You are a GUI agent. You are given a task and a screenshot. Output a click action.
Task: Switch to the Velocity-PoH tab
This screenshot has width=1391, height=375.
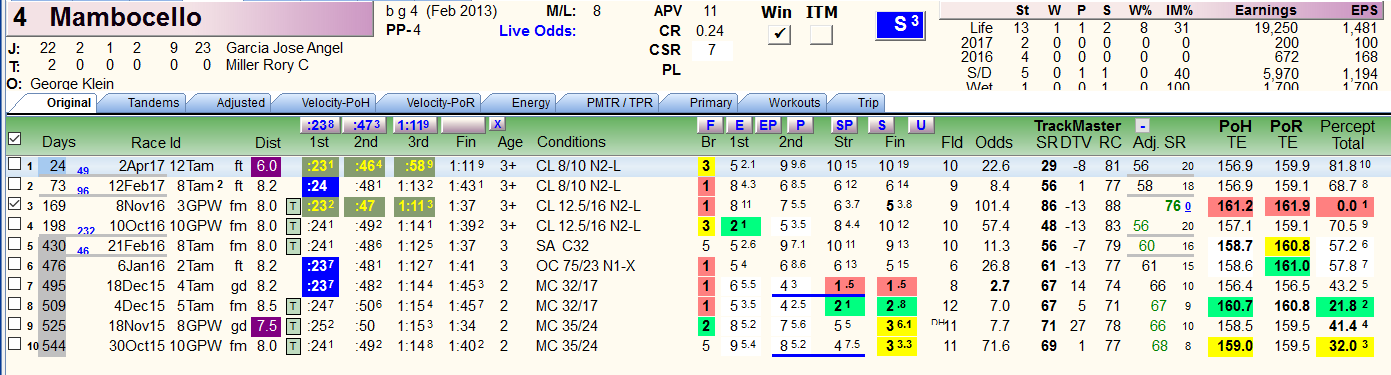tap(323, 103)
